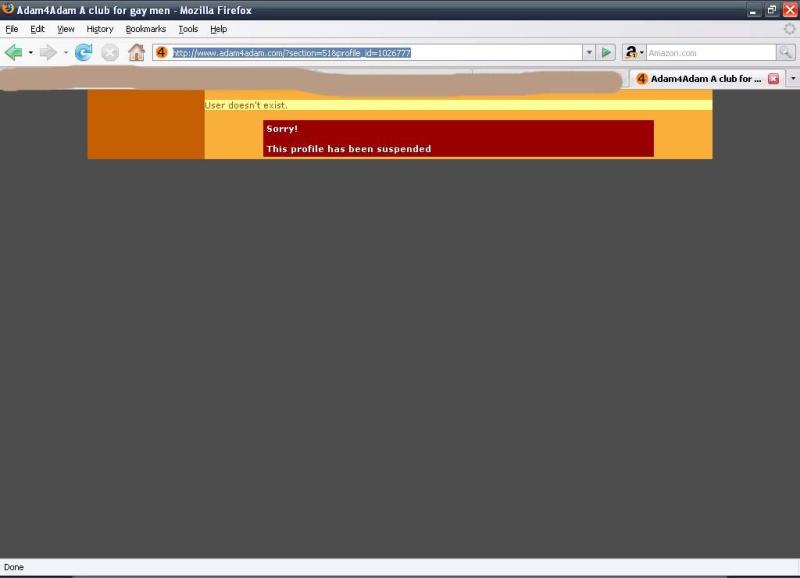The width and height of the screenshot is (800, 578).
Task: Minimize the Firefox window
Action: (x=753, y=10)
